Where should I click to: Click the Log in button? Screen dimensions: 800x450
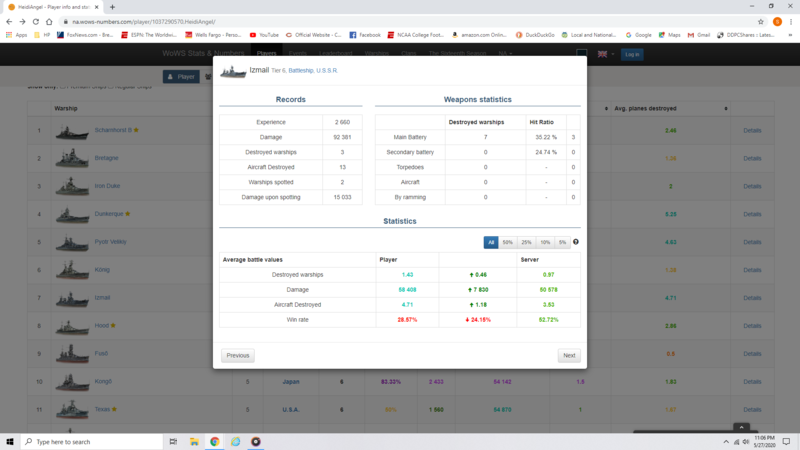click(632, 54)
